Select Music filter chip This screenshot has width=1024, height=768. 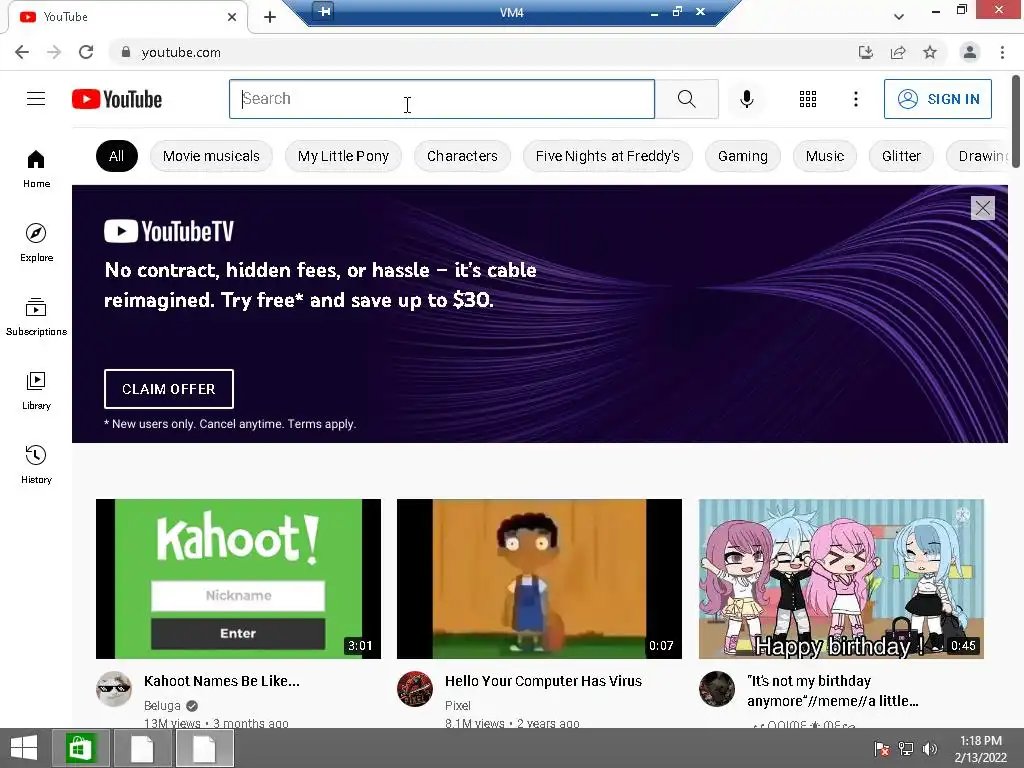(824, 156)
